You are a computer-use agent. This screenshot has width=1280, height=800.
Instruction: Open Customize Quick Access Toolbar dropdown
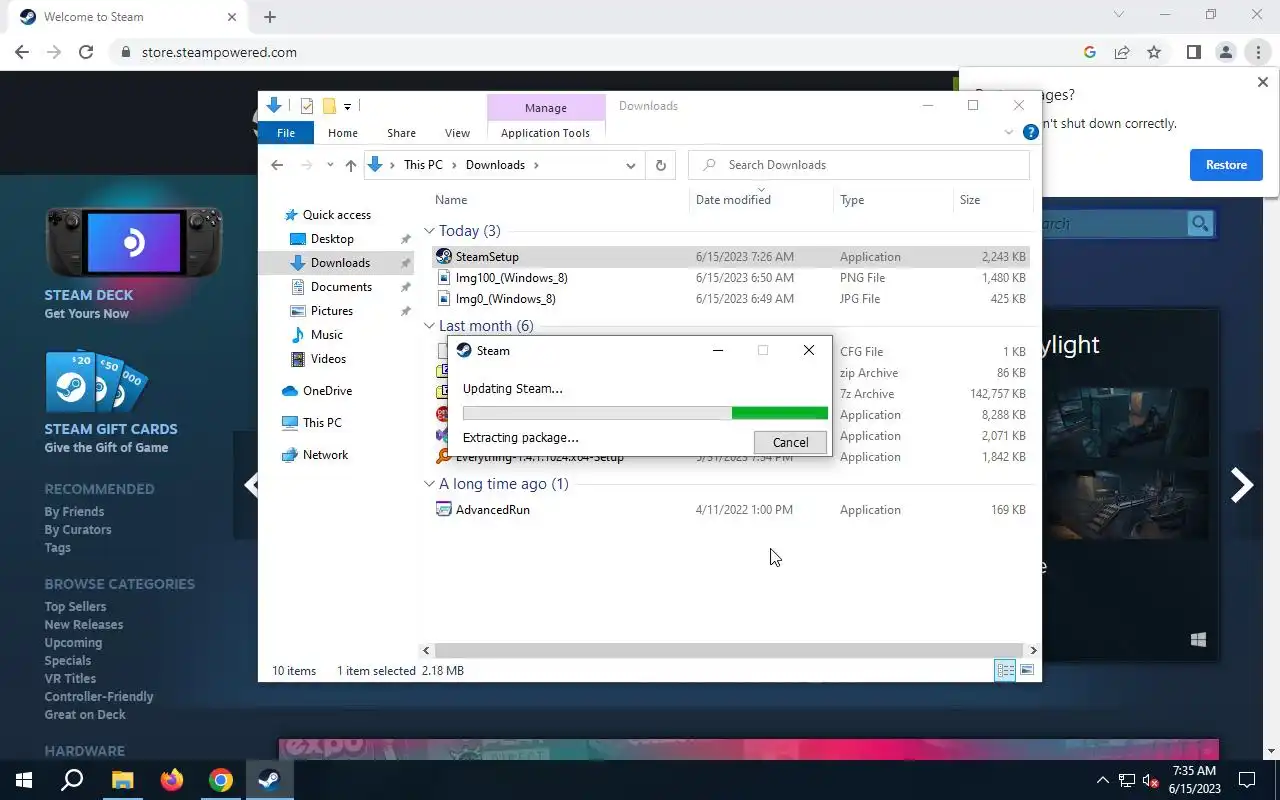click(347, 106)
